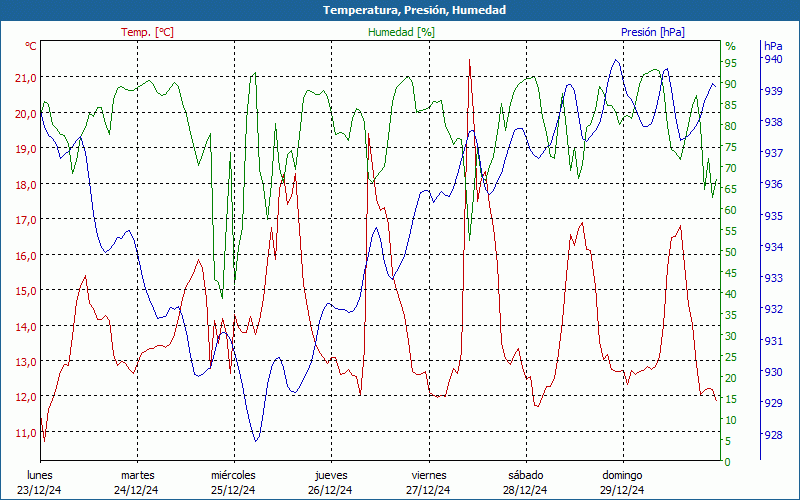
Task: Click the 933 pressure axis value
Action: 773,278
